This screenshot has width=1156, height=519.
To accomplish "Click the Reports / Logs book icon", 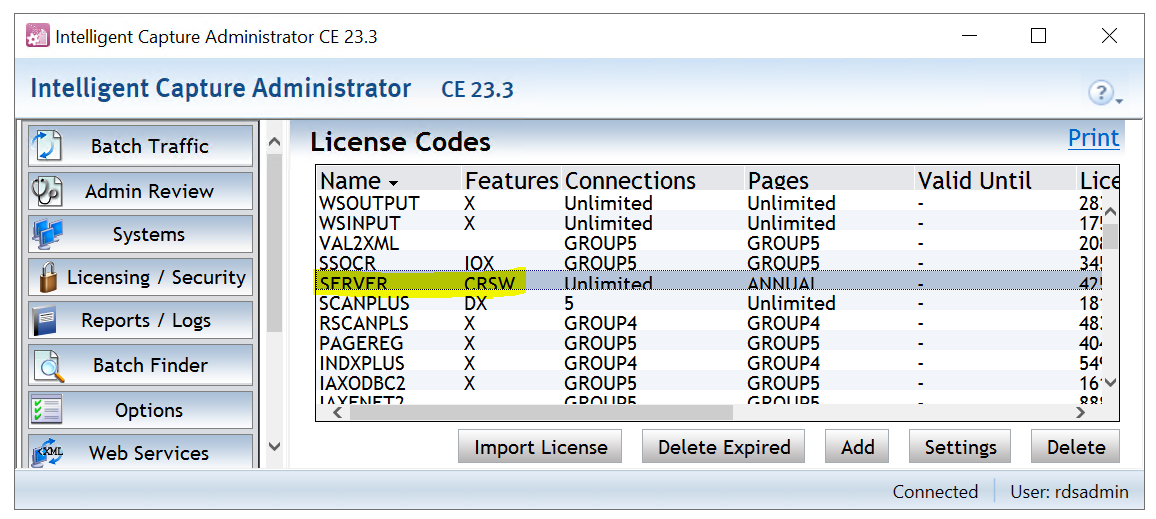I will (x=44, y=321).
